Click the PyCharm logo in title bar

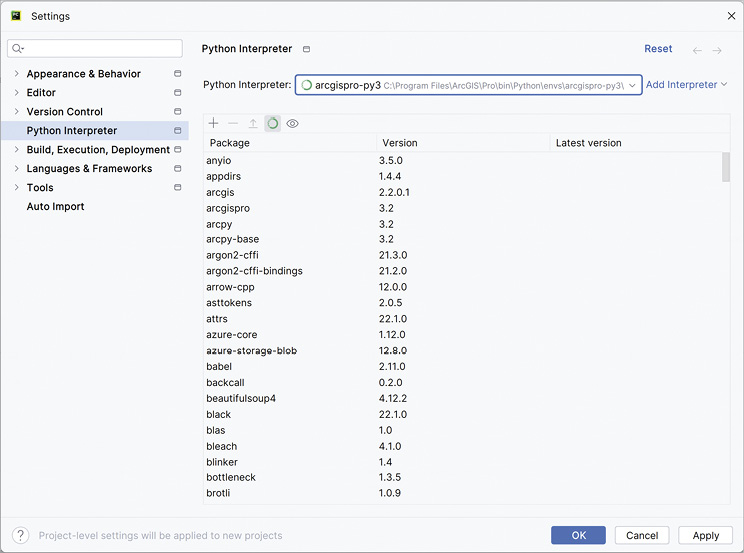click(16, 16)
